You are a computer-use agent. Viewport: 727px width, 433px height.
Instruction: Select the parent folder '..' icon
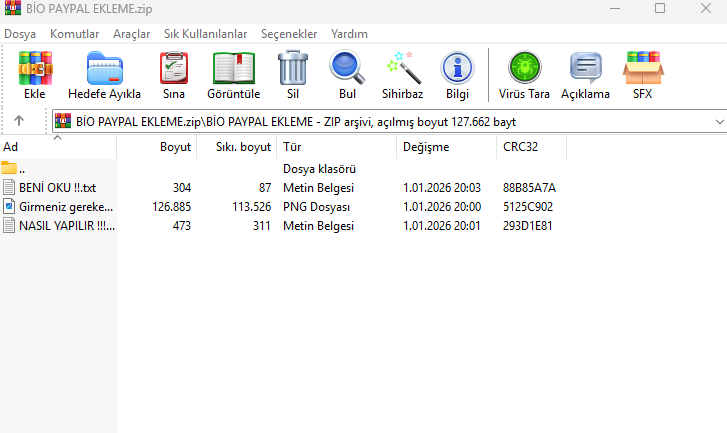(9, 167)
